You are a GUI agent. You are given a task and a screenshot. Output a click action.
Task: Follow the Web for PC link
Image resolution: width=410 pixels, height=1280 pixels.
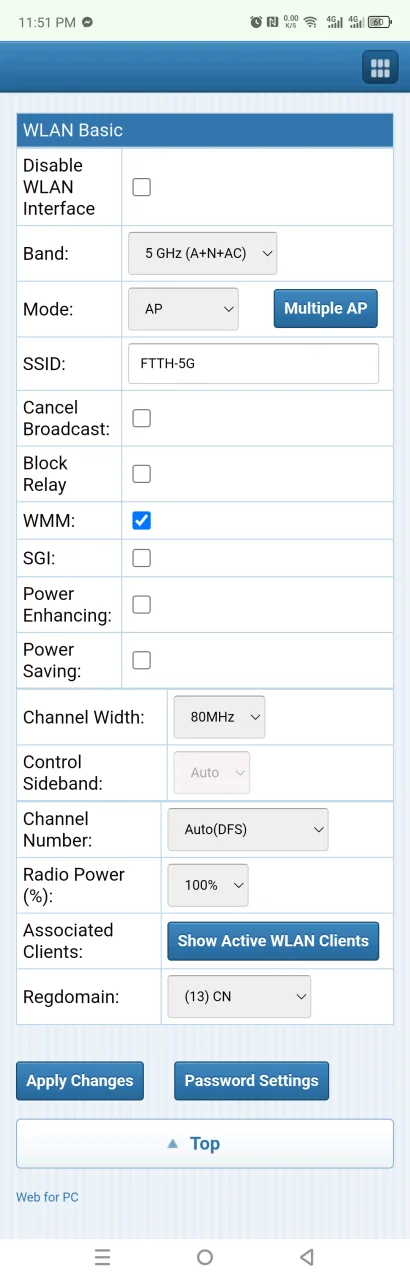point(47,1196)
